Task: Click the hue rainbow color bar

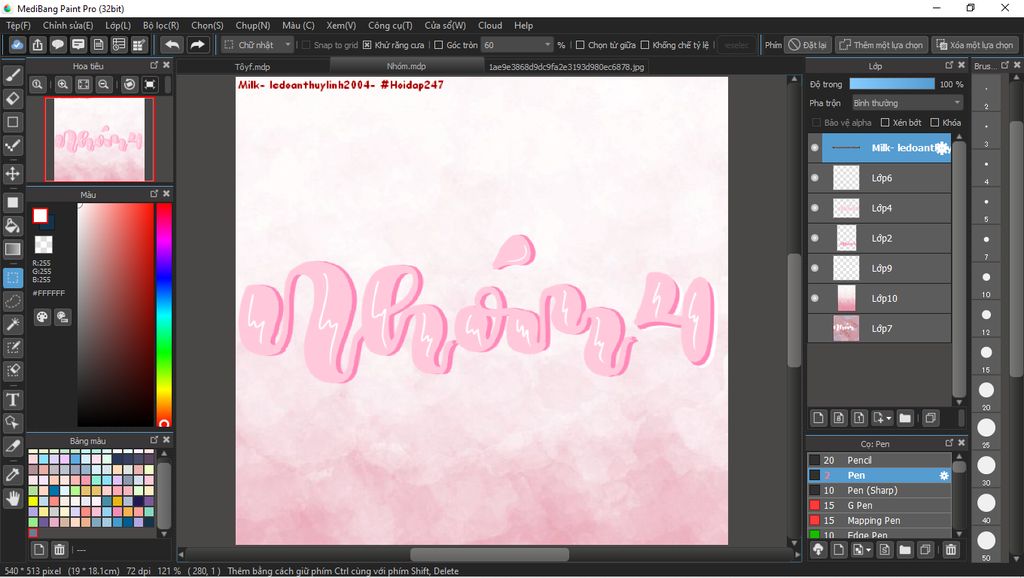Action: (x=163, y=315)
